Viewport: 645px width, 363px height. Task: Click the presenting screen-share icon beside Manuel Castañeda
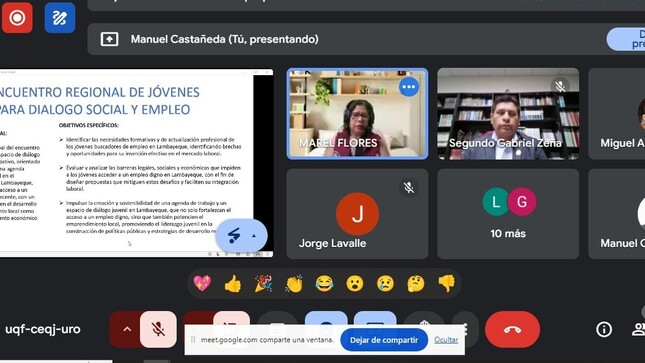point(109,39)
